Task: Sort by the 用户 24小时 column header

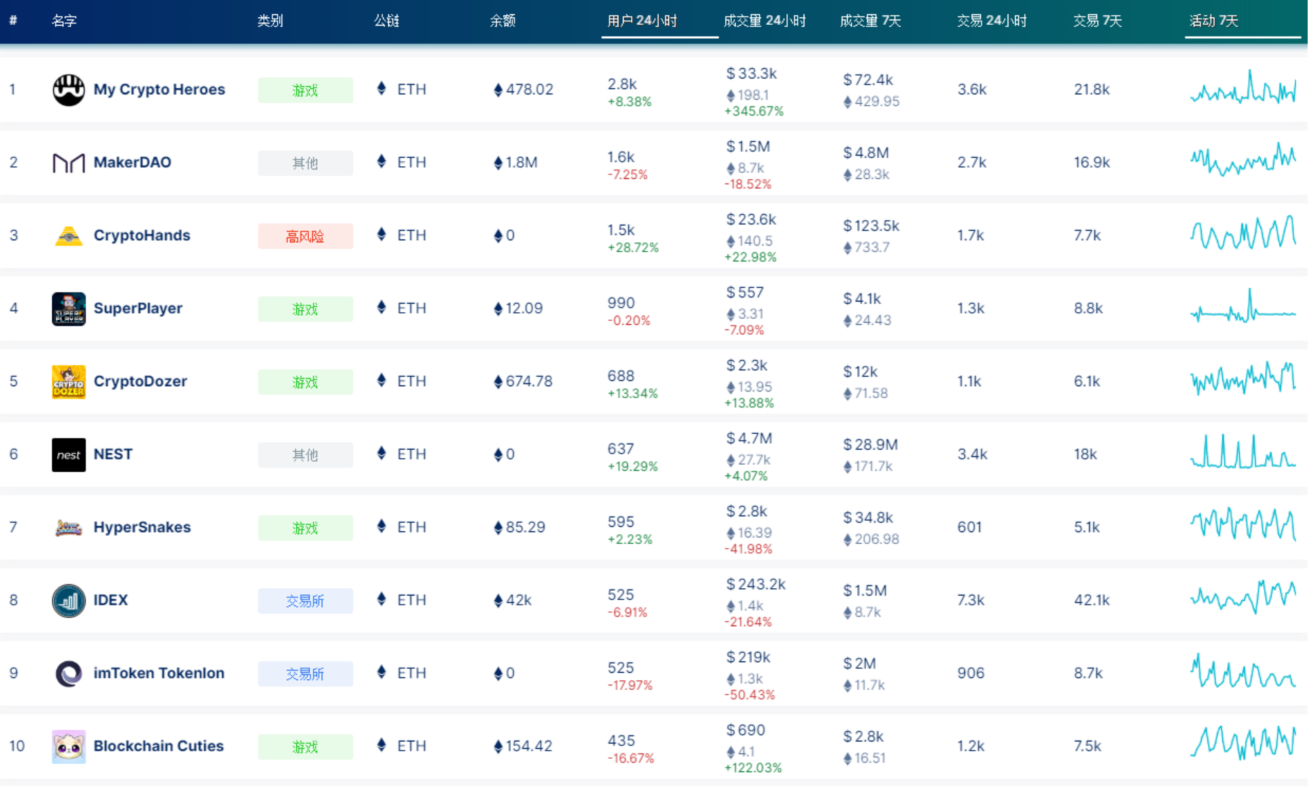Action: pyautogui.click(x=642, y=21)
